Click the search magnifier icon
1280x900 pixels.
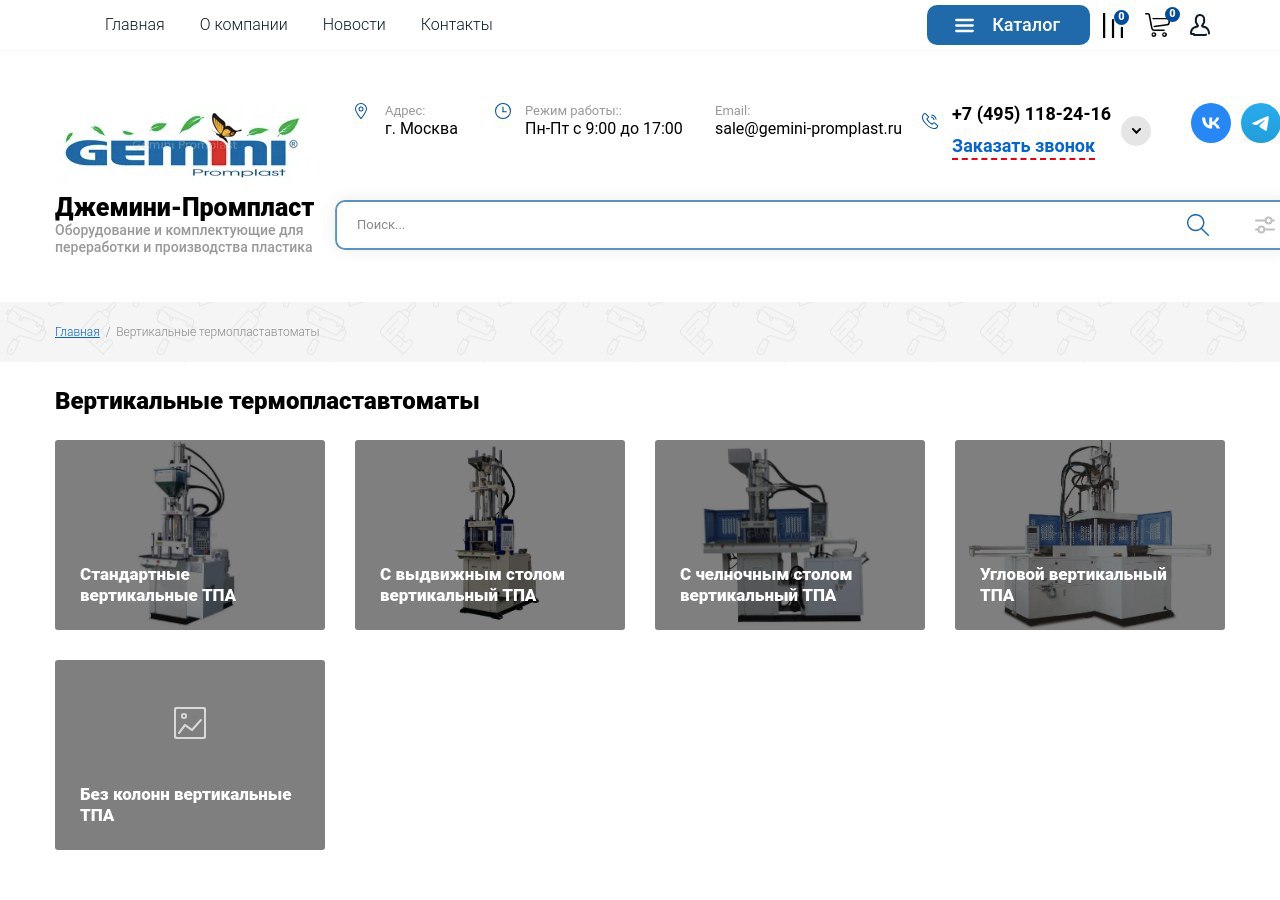(1197, 225)
